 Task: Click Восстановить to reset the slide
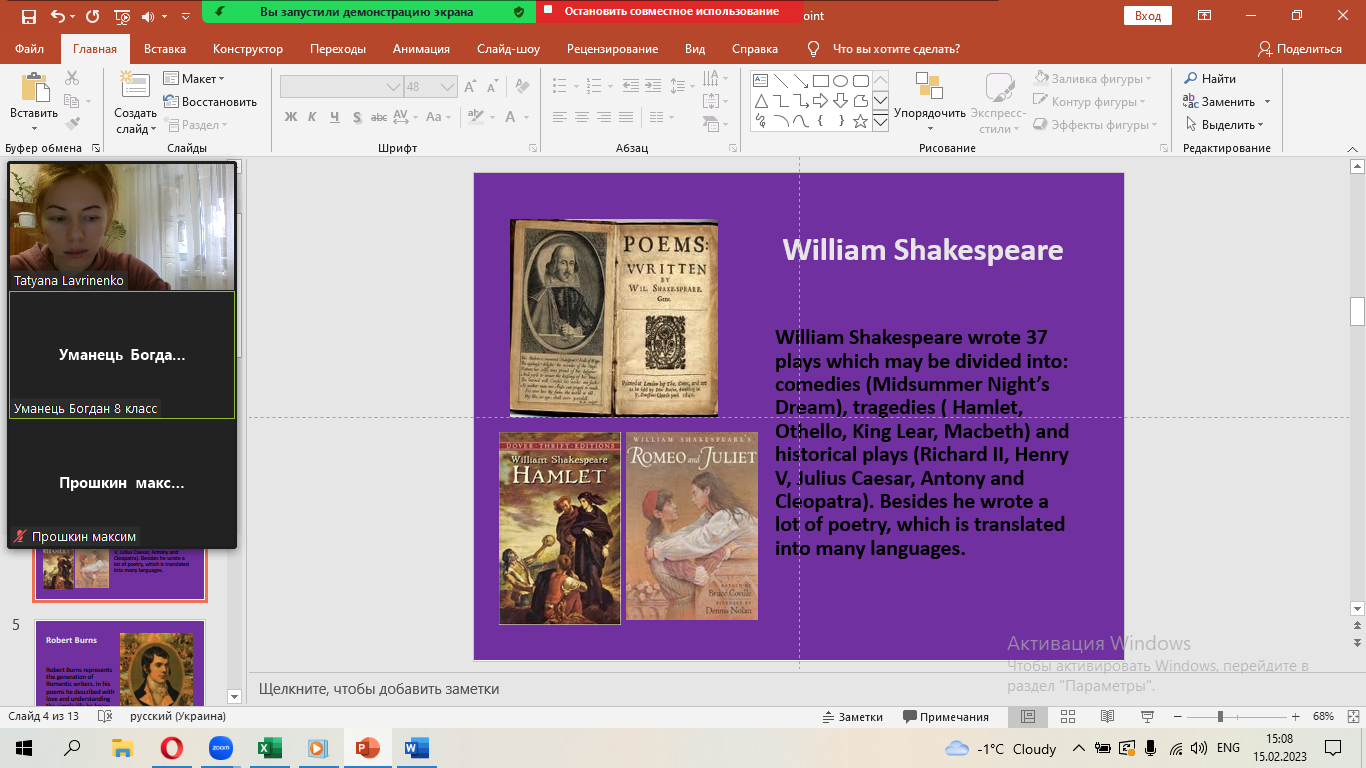tap(210, 102)
